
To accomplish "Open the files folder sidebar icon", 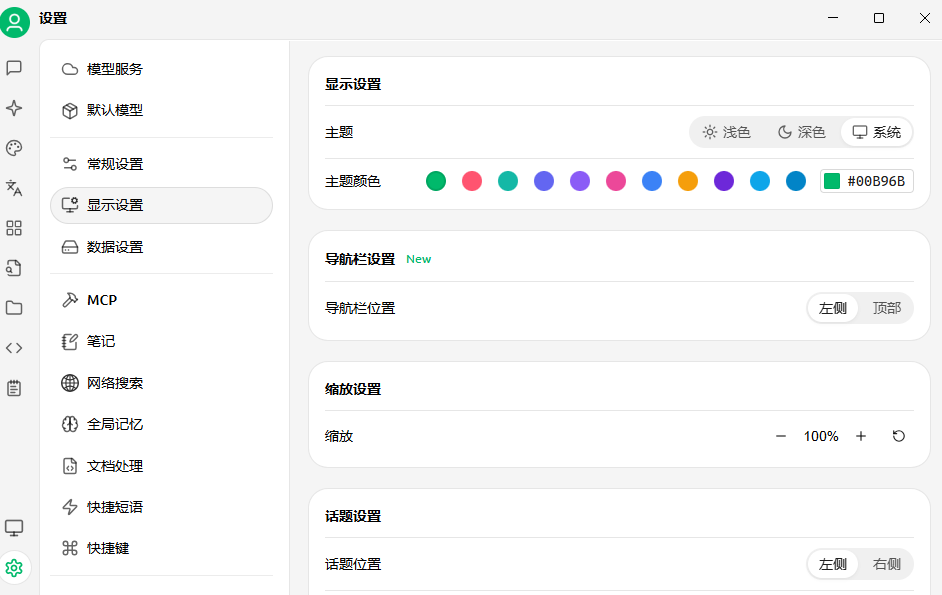I will [14, 308].
